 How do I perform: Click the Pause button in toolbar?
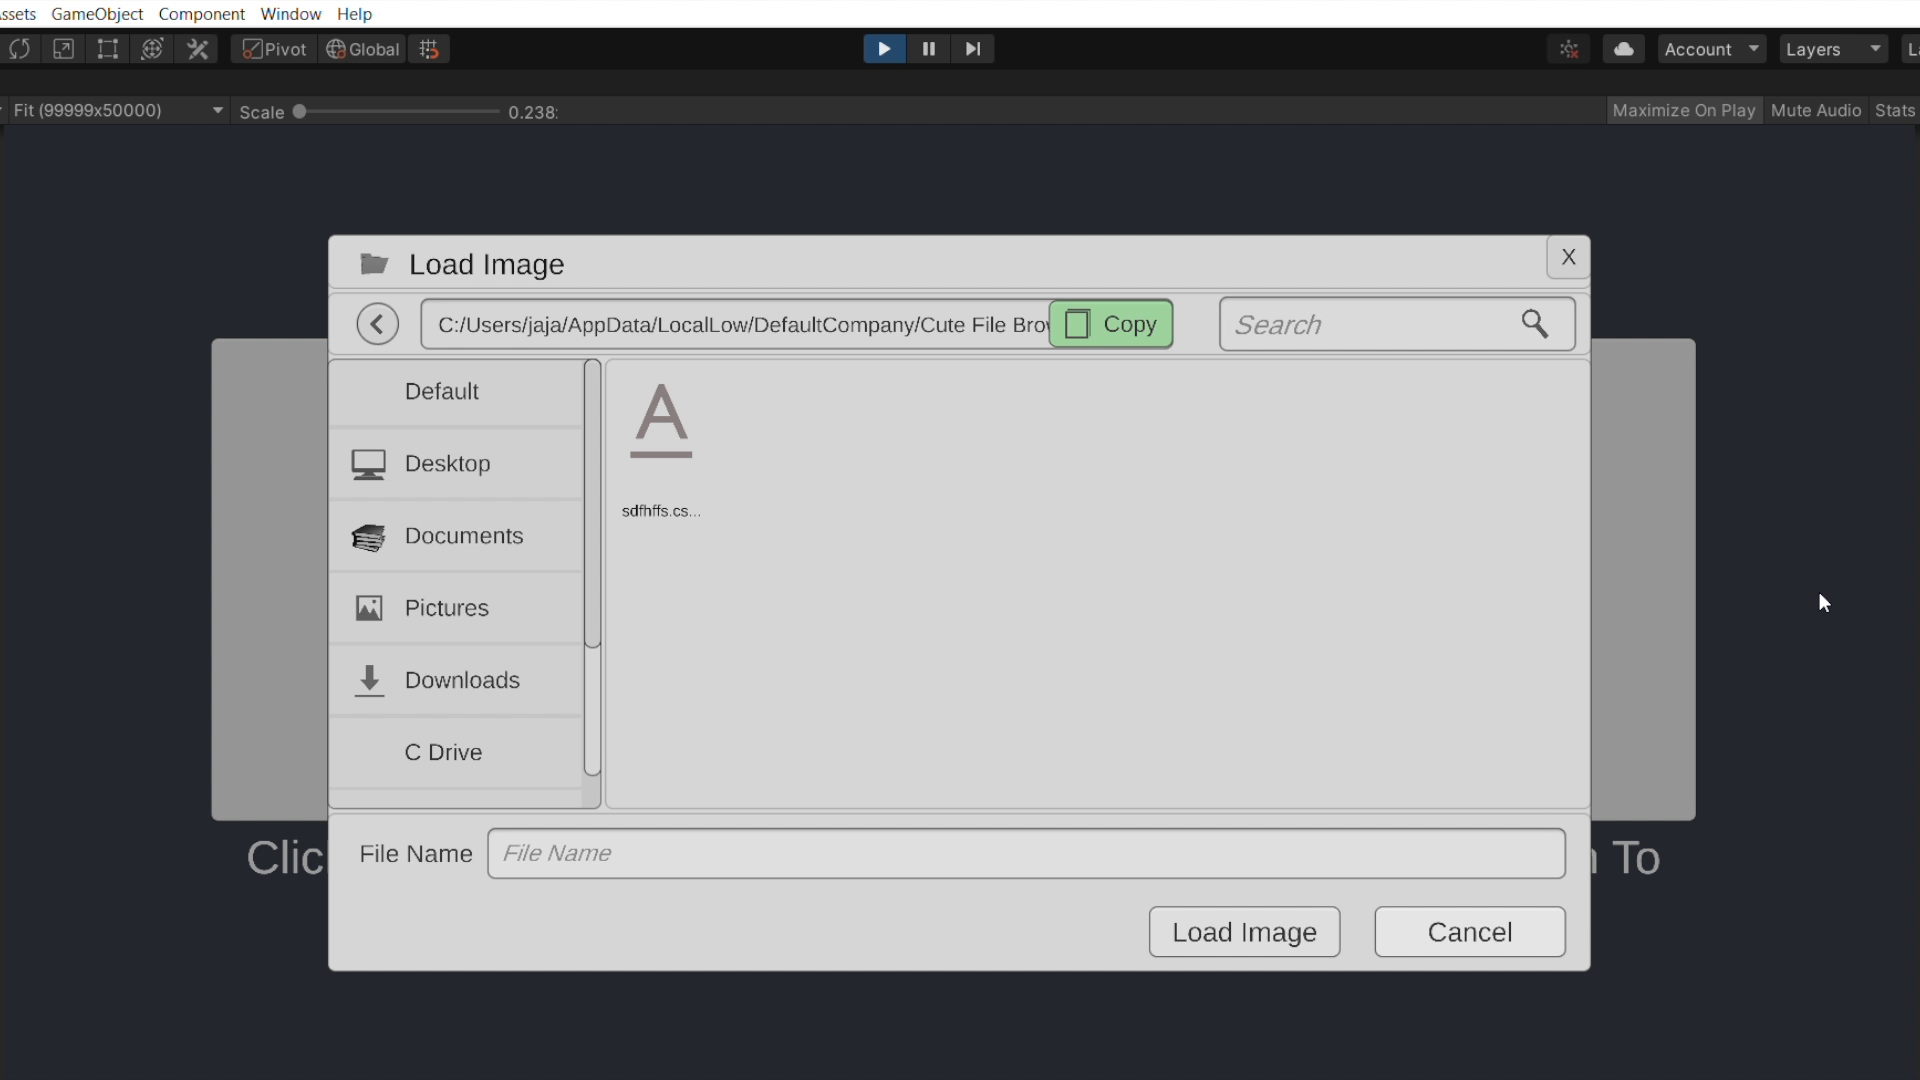pos(928,49)
